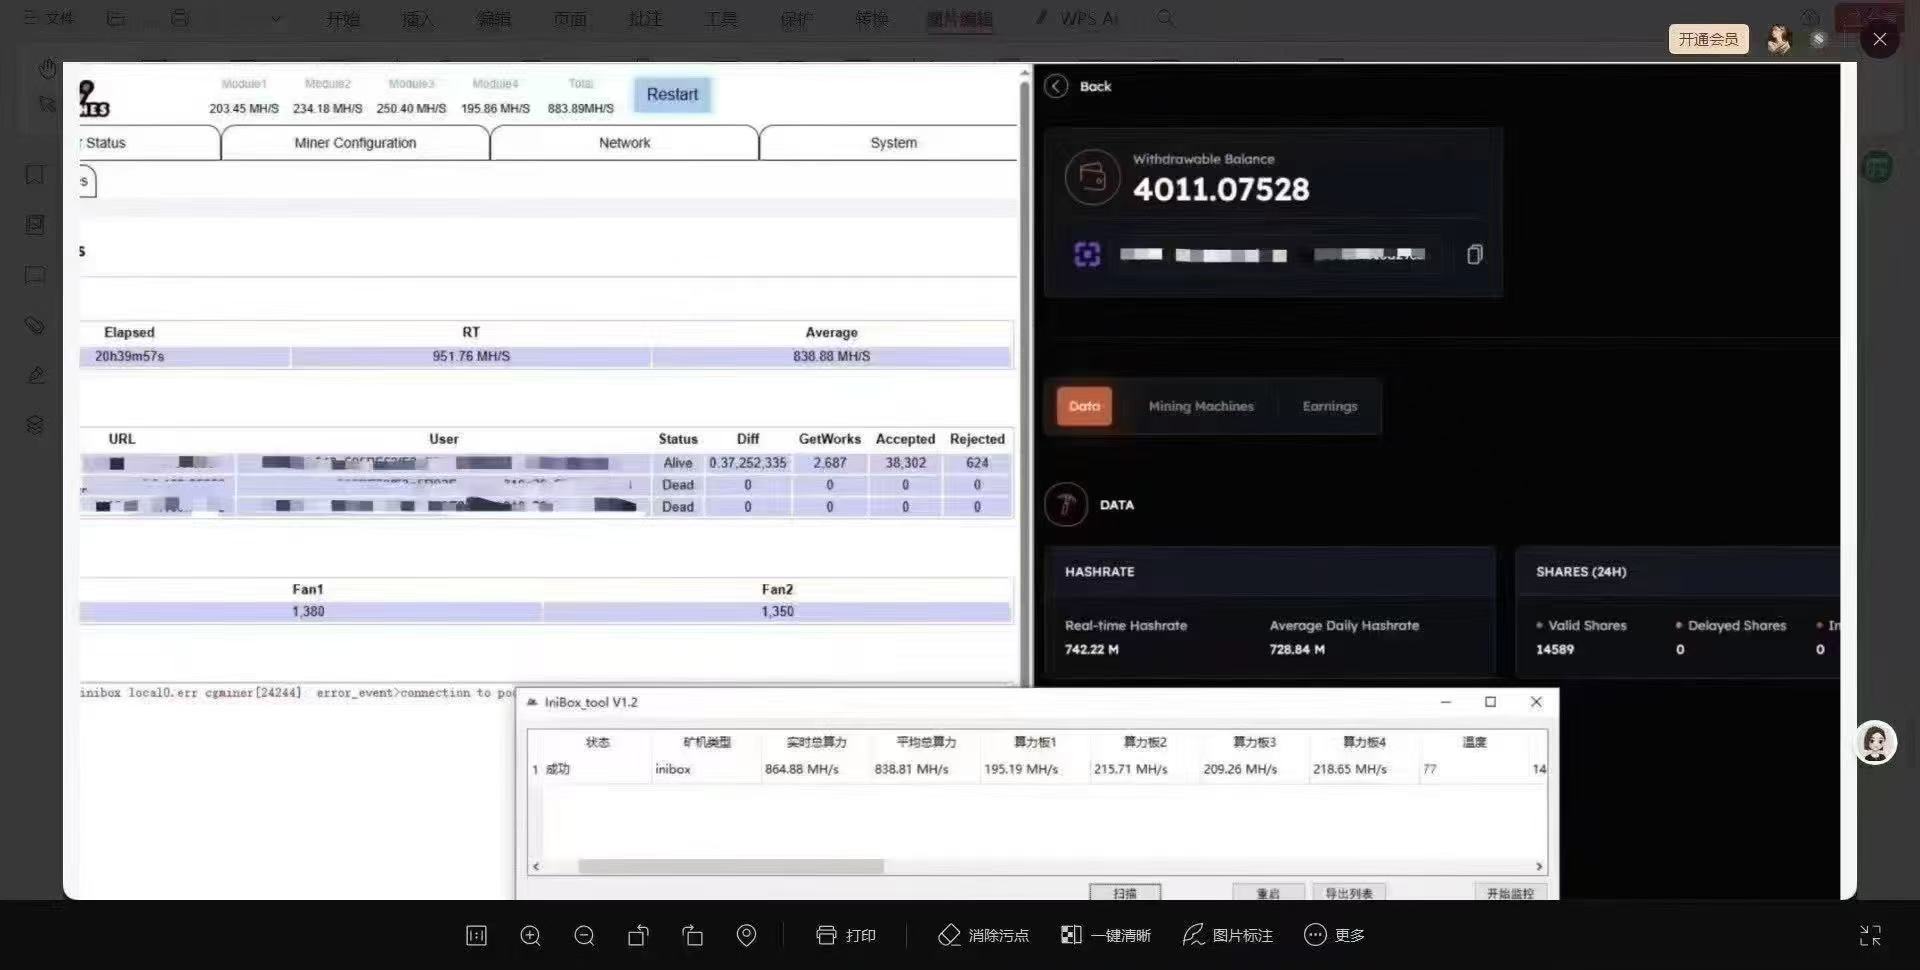The height and width of the screenshot is (970, 1920).
Task: Rotate image counterclockwise
Action: point(638,935)
